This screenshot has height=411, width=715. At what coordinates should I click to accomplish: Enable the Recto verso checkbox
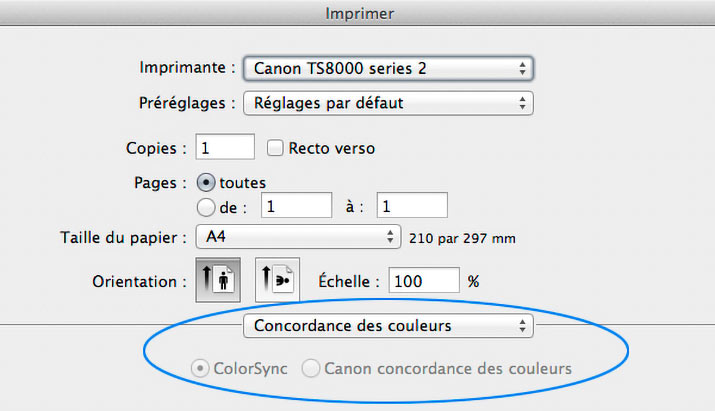(275, 148)
